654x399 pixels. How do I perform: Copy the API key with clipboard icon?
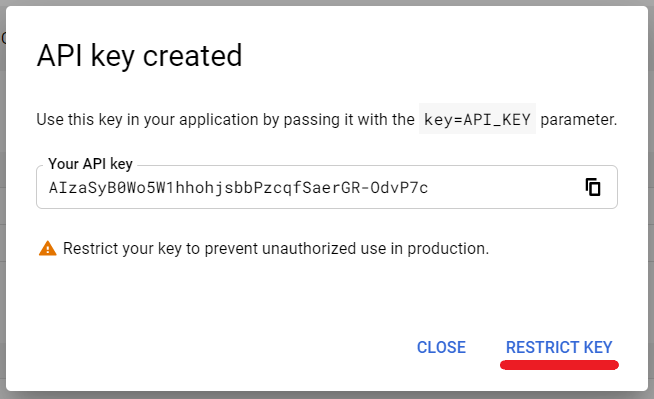[x=593, y=187]
